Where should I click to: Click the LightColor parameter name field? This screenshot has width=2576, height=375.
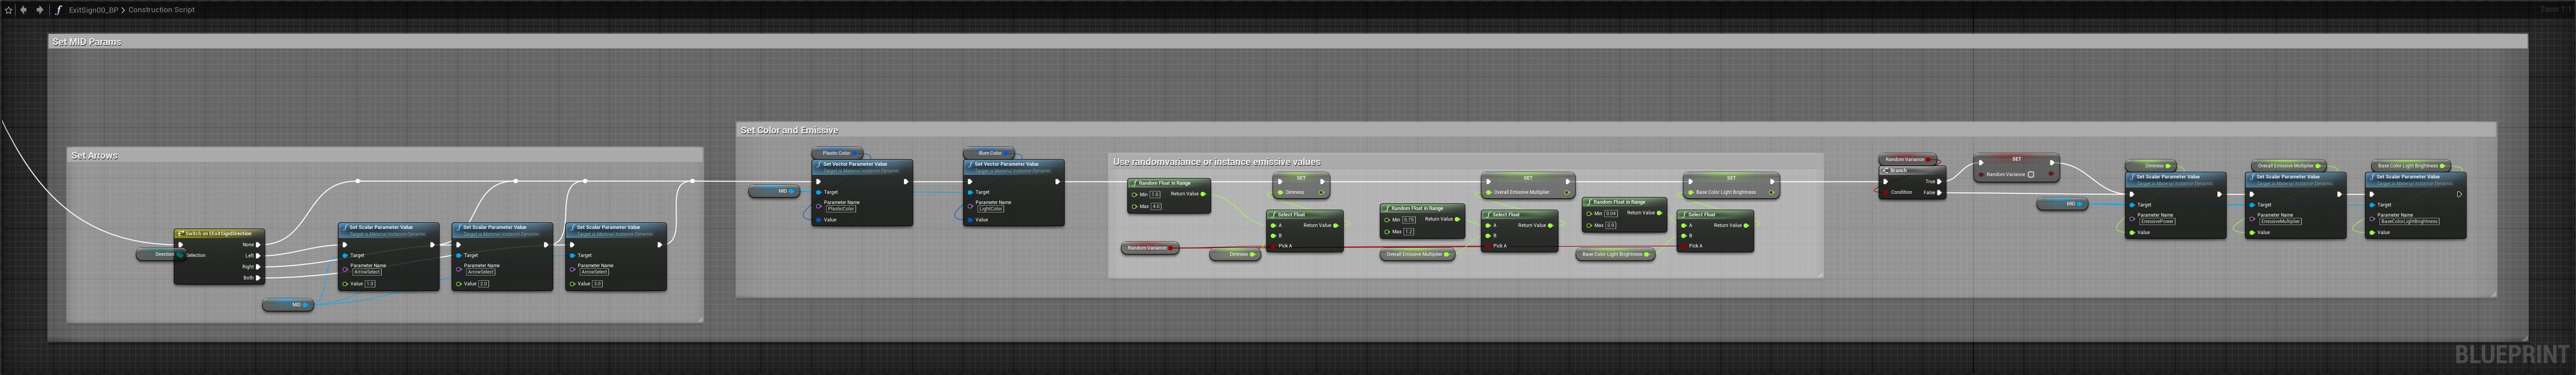(x=991, y=209)
